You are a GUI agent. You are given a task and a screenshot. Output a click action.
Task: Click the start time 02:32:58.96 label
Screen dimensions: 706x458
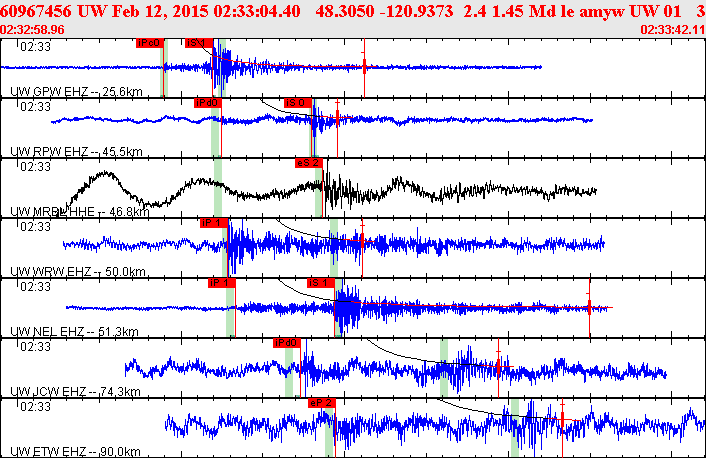tap(33, 29)
